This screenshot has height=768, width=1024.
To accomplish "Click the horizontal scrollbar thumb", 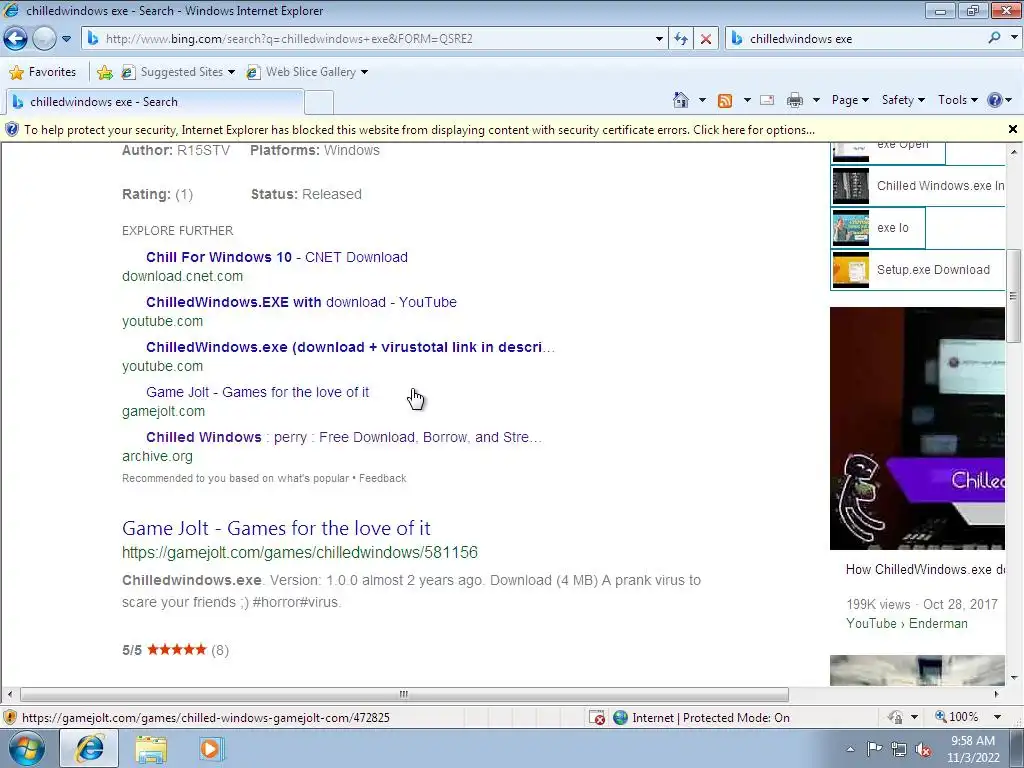I will (x=404, y=694).
